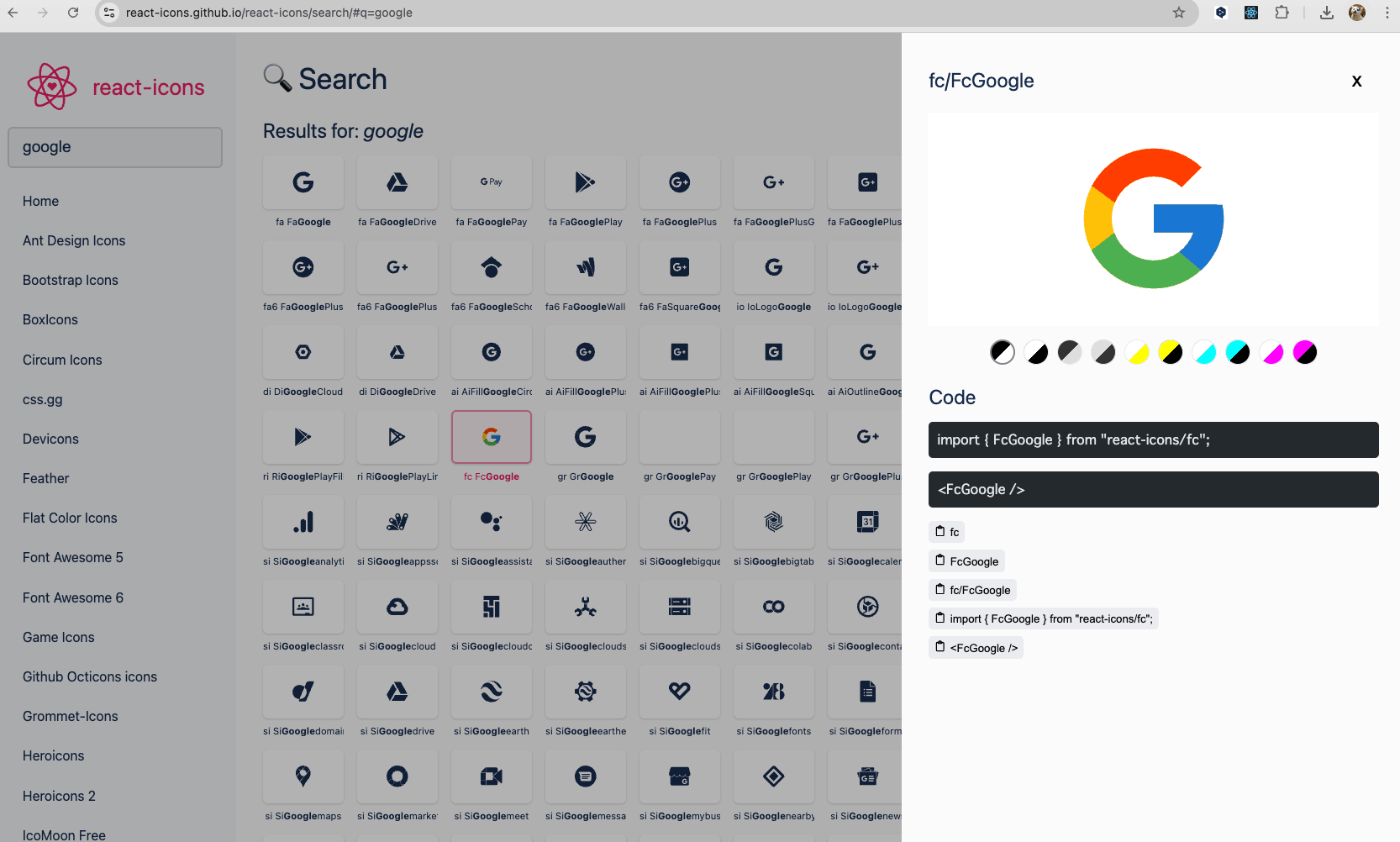
Task: Click the dark import code block
Action: click(x=1153, y=440)
